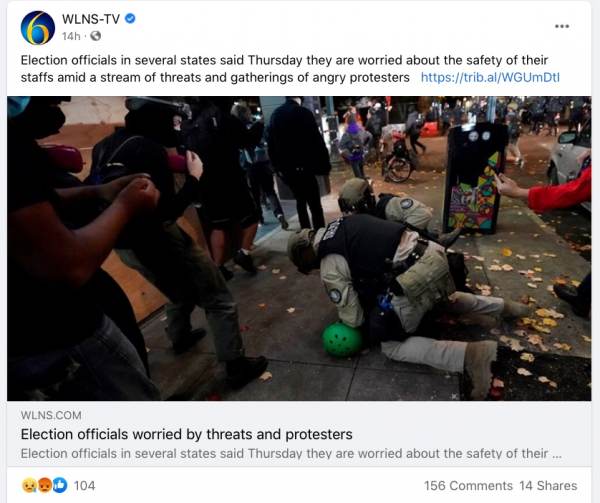Click the post caption about election officials
This screenshot has width=600, height=503.
coord(284,68)
